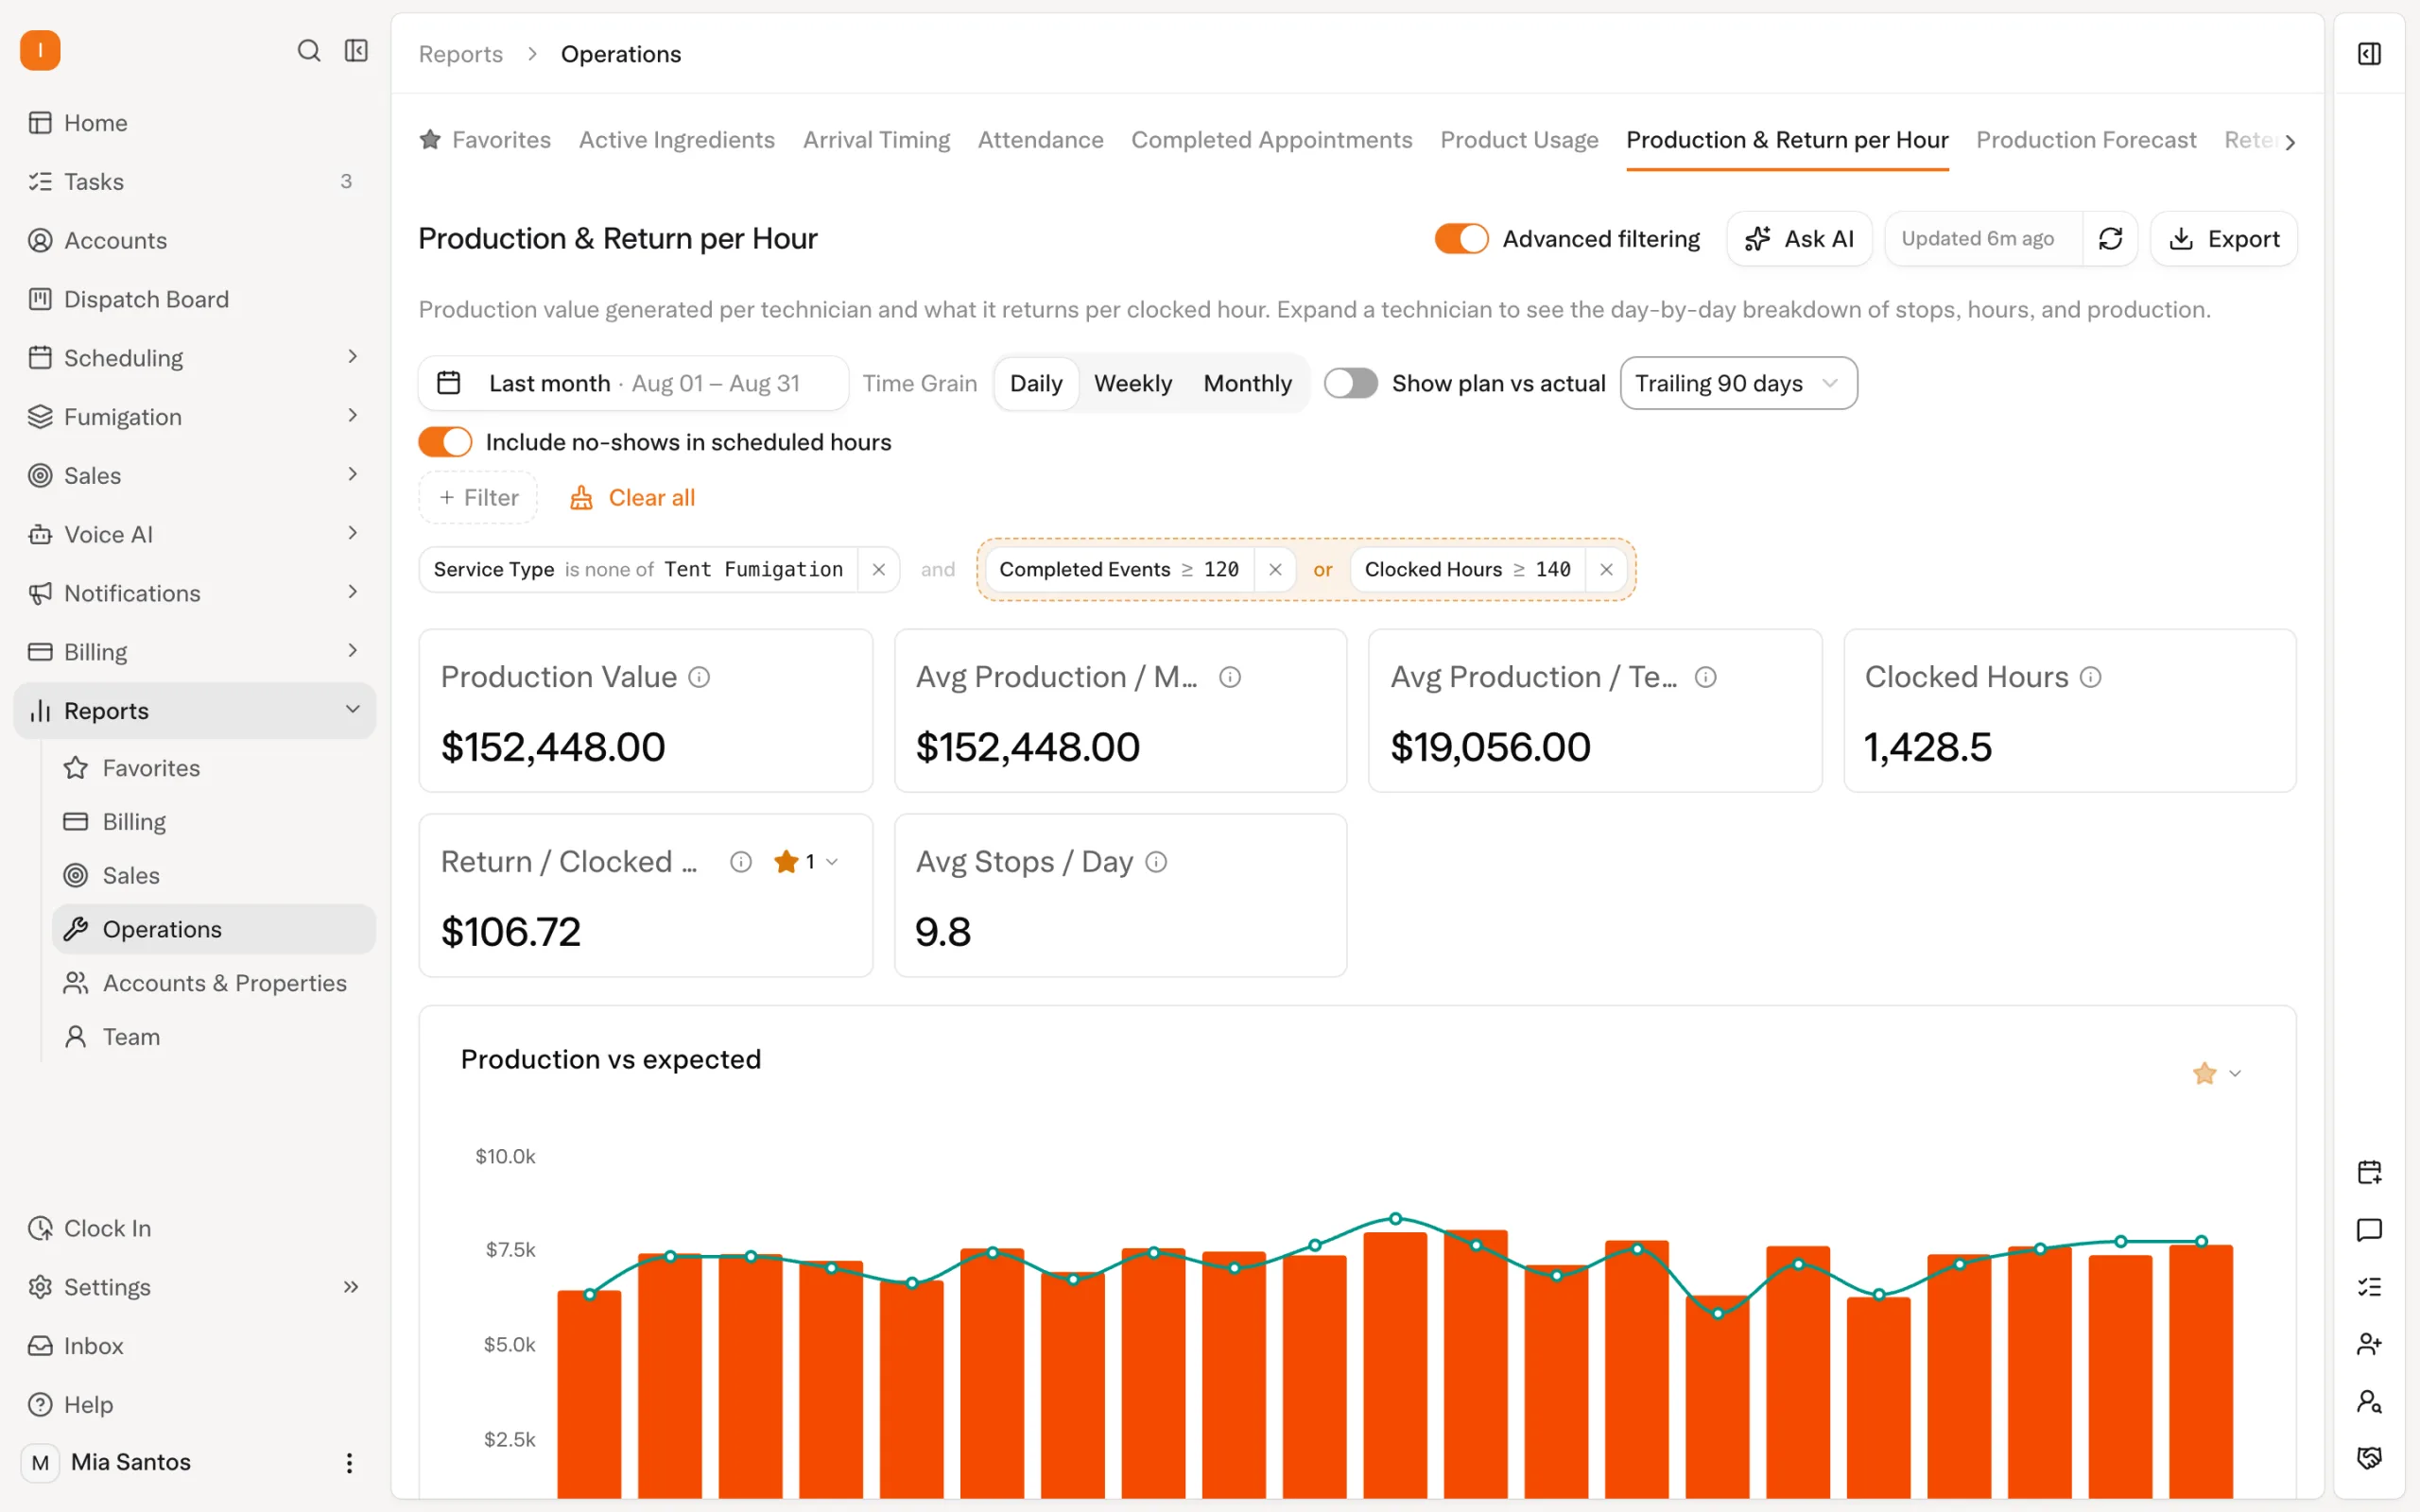
Task: Select Monthly time grain
Action: (x=1247, y=383)
